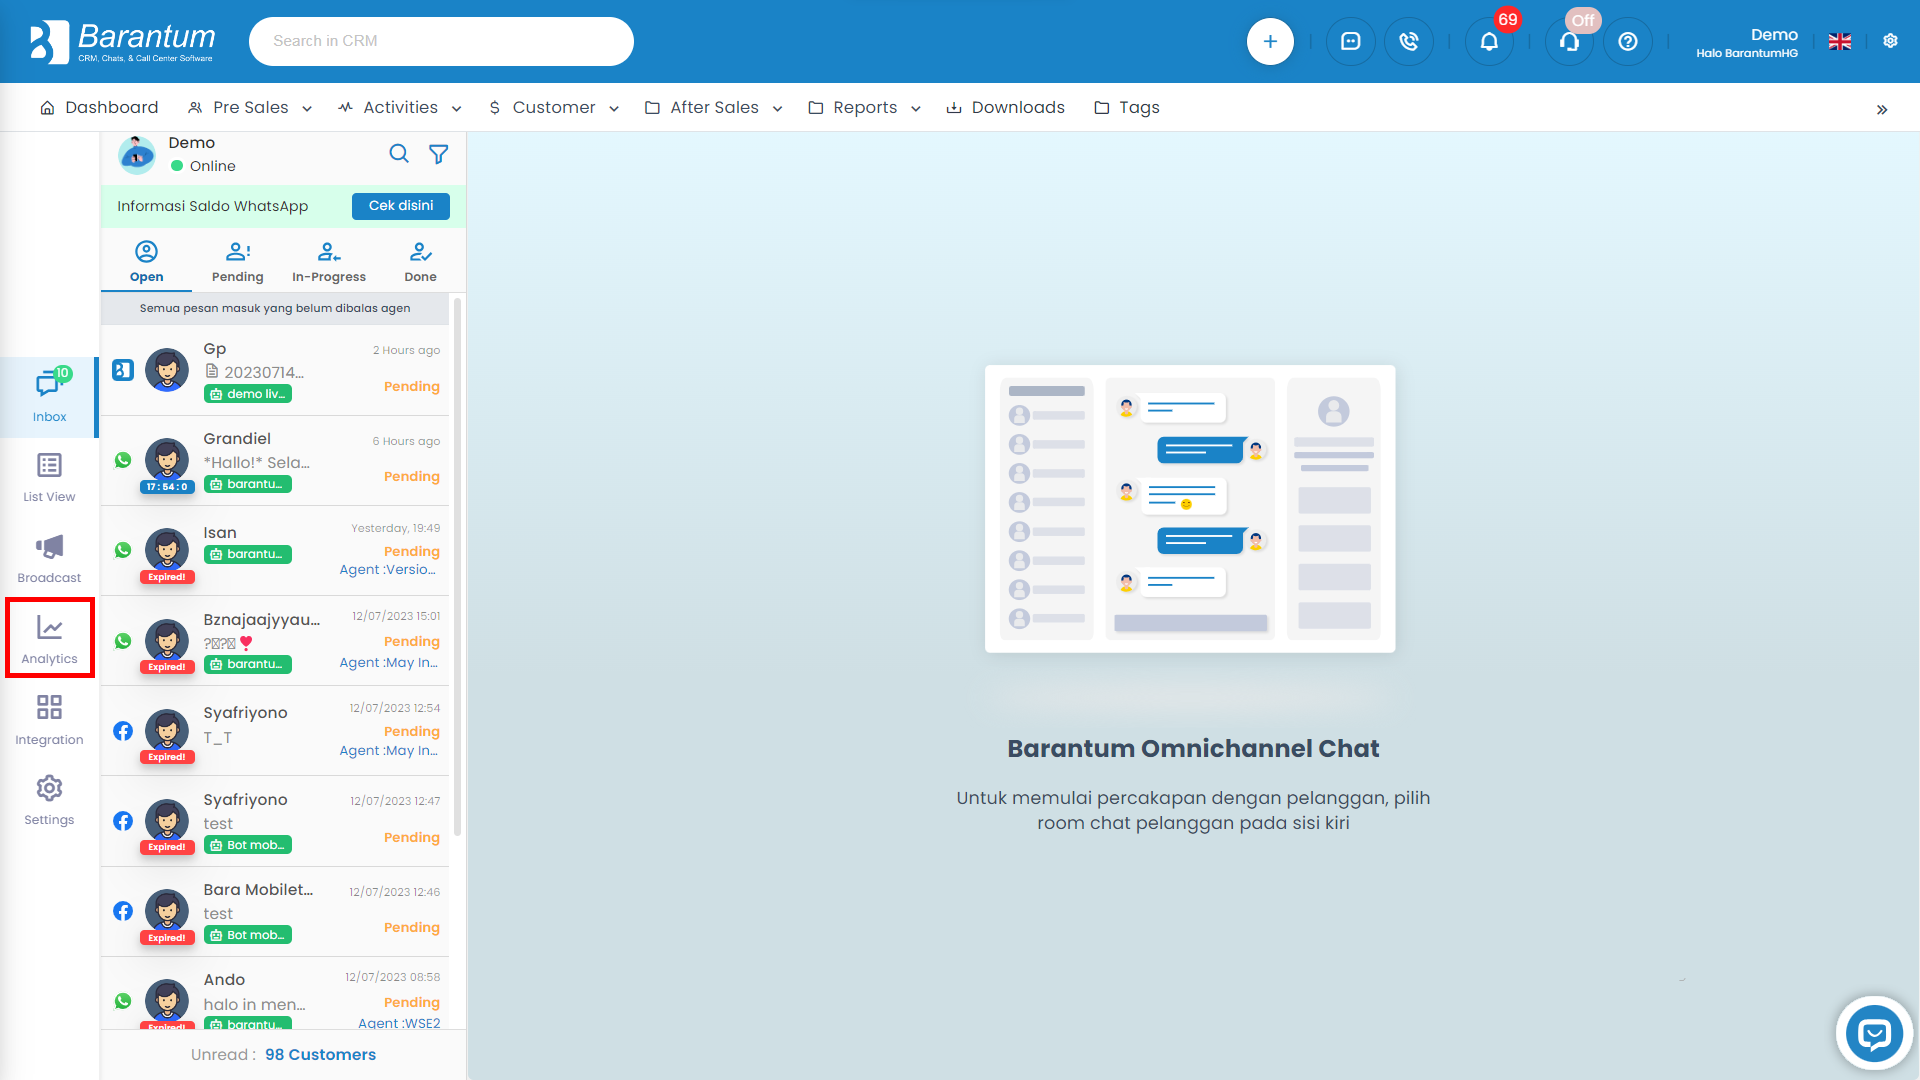Click the Search in CRM field

(x=441, y=41)
